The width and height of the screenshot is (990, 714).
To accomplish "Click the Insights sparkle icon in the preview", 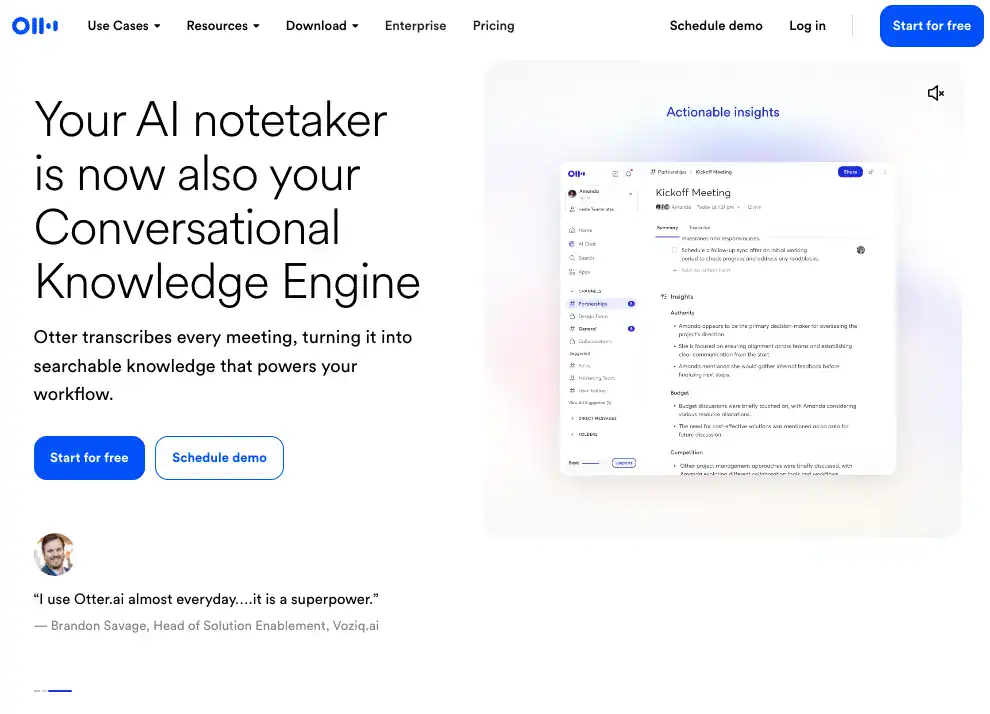I will 664,296.
